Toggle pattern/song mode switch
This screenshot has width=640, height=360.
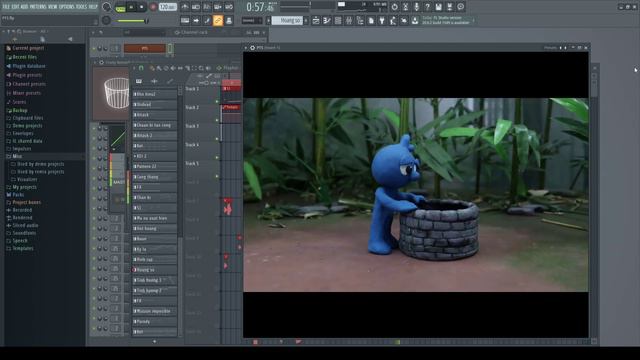(120, 7)
